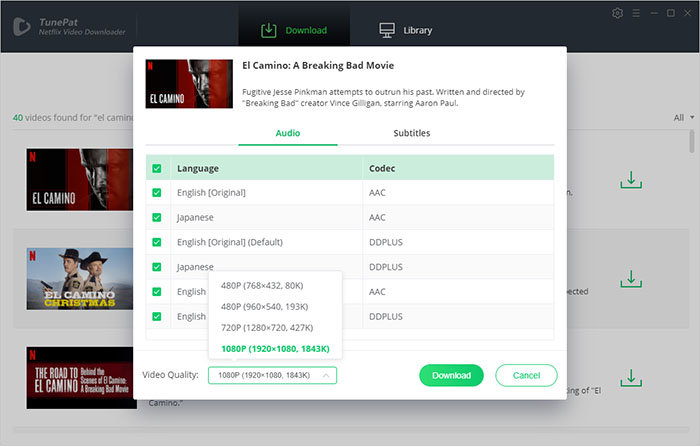The image size is (700, 446).
Task: Select 480P (768×432, 80K) quality
Action: 262,286
